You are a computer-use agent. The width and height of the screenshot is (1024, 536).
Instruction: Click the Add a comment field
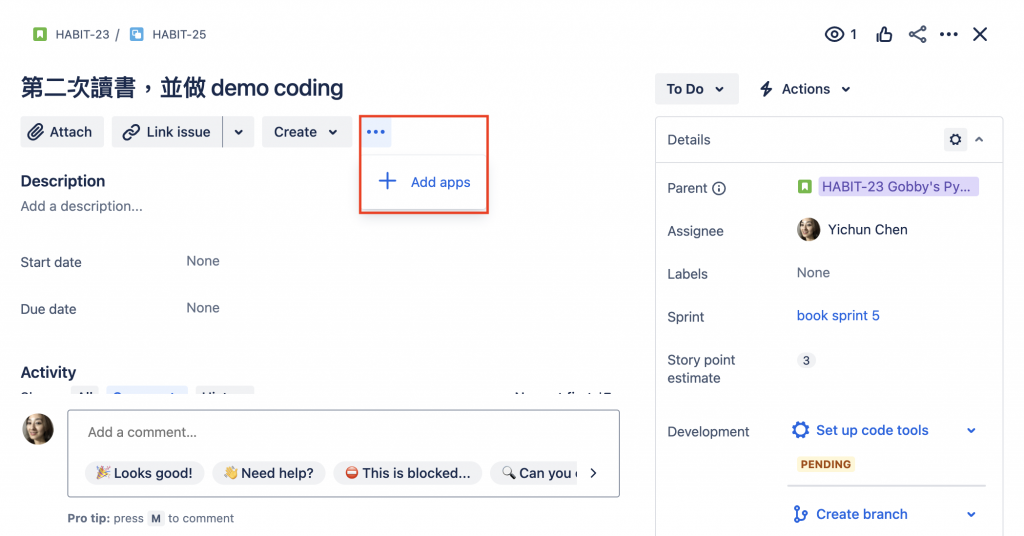pos(343,433)
